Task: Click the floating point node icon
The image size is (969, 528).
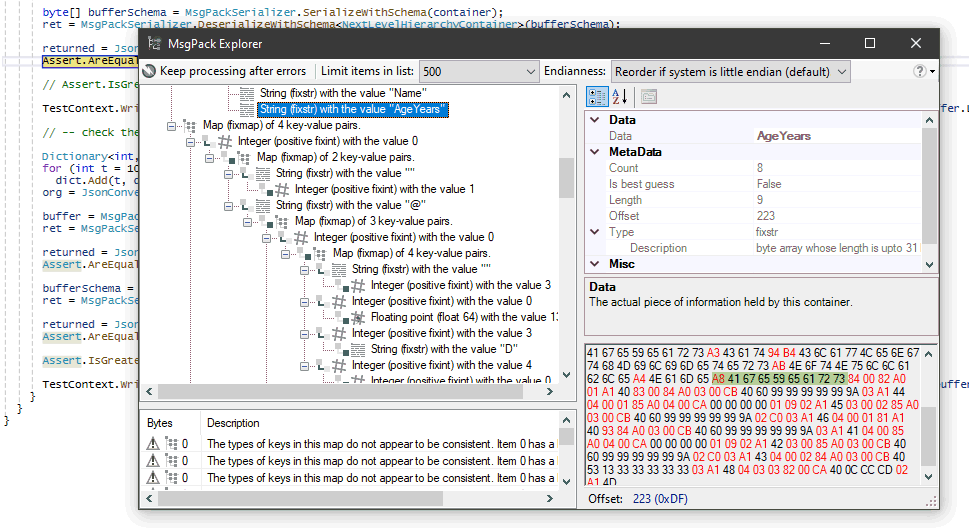Action: [x=358, y=318]
